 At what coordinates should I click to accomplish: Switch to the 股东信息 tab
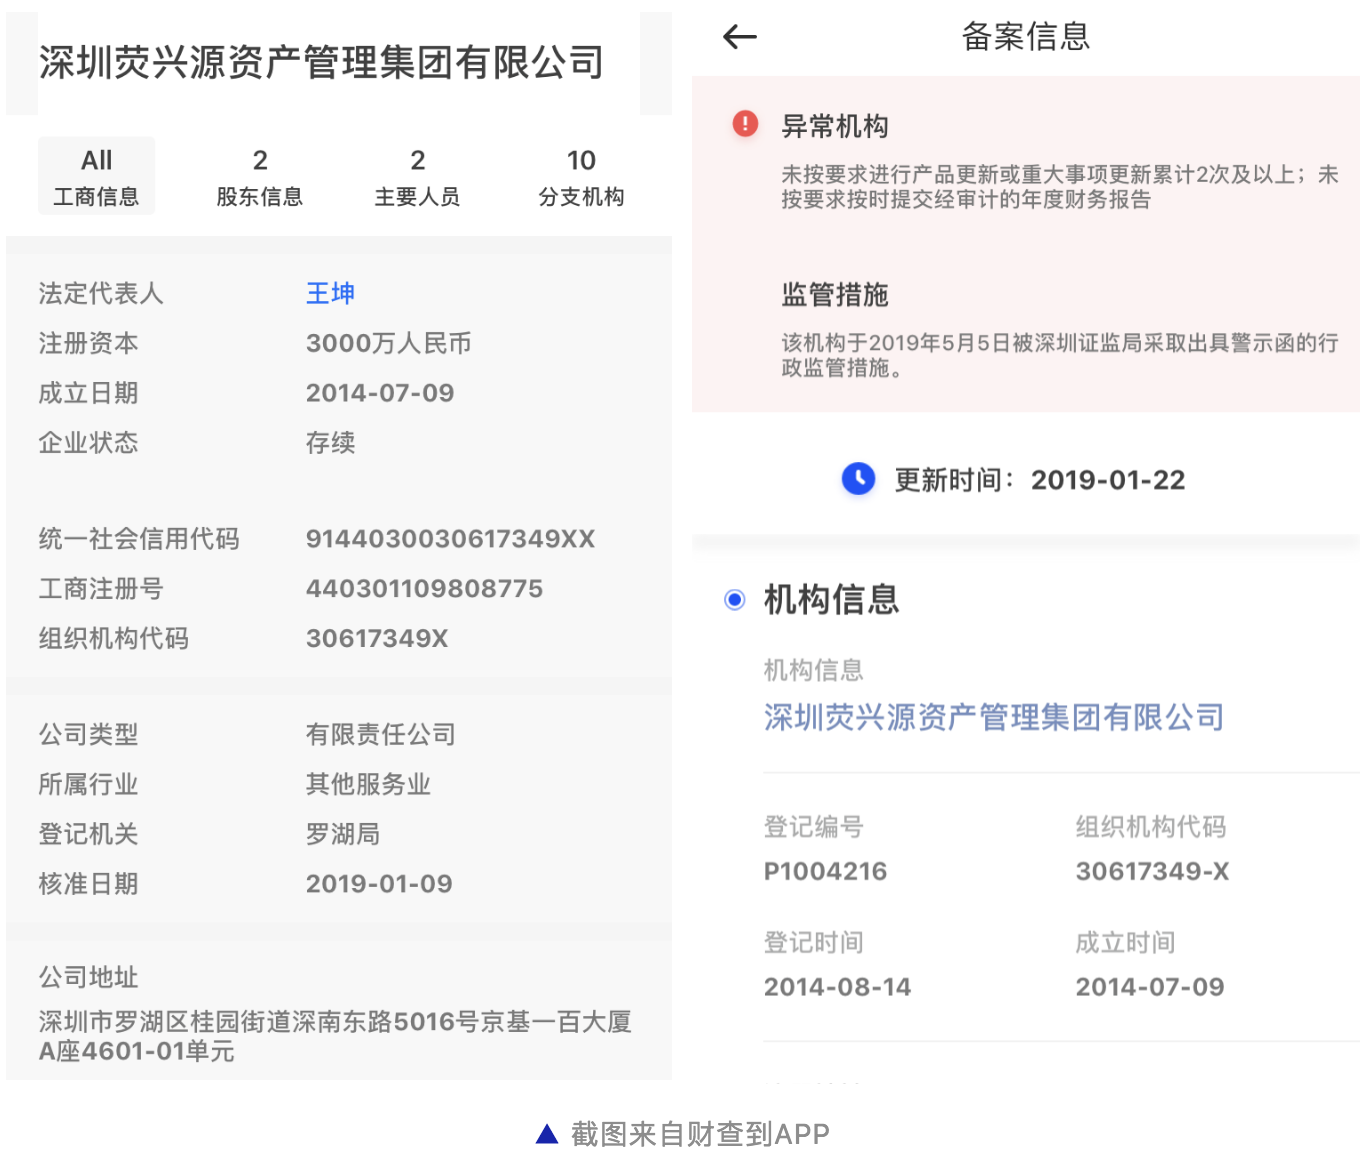pyautogui.click(x=260, y=177)
